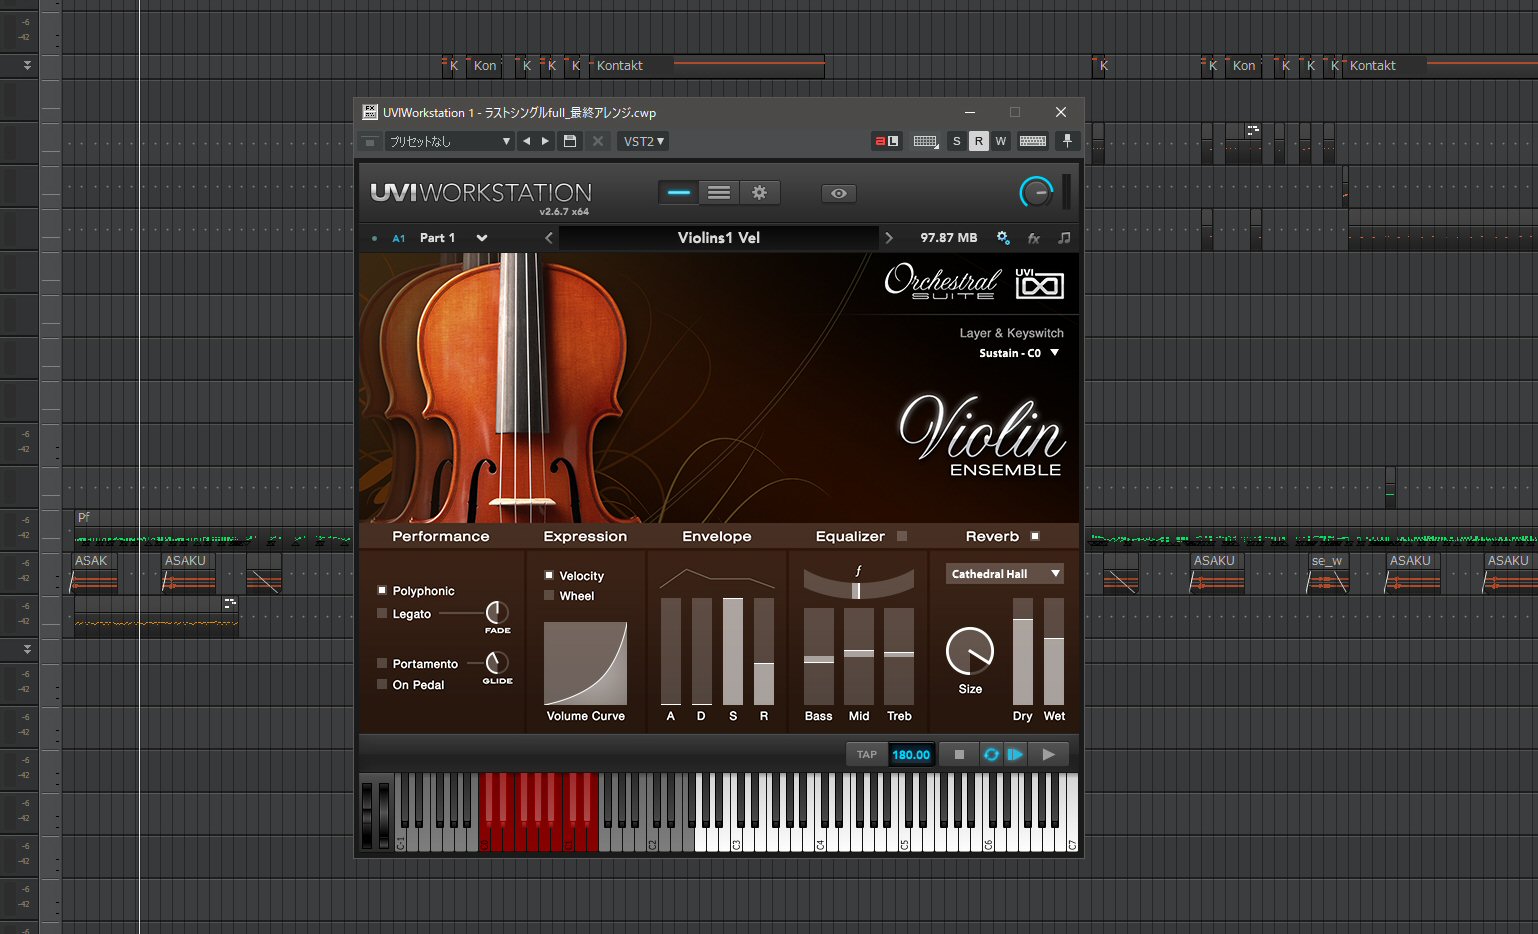The width and height of the screenshot is (1538, 934).
Task: Open the arpeggiator music note icon
Action: (1064, 238)
